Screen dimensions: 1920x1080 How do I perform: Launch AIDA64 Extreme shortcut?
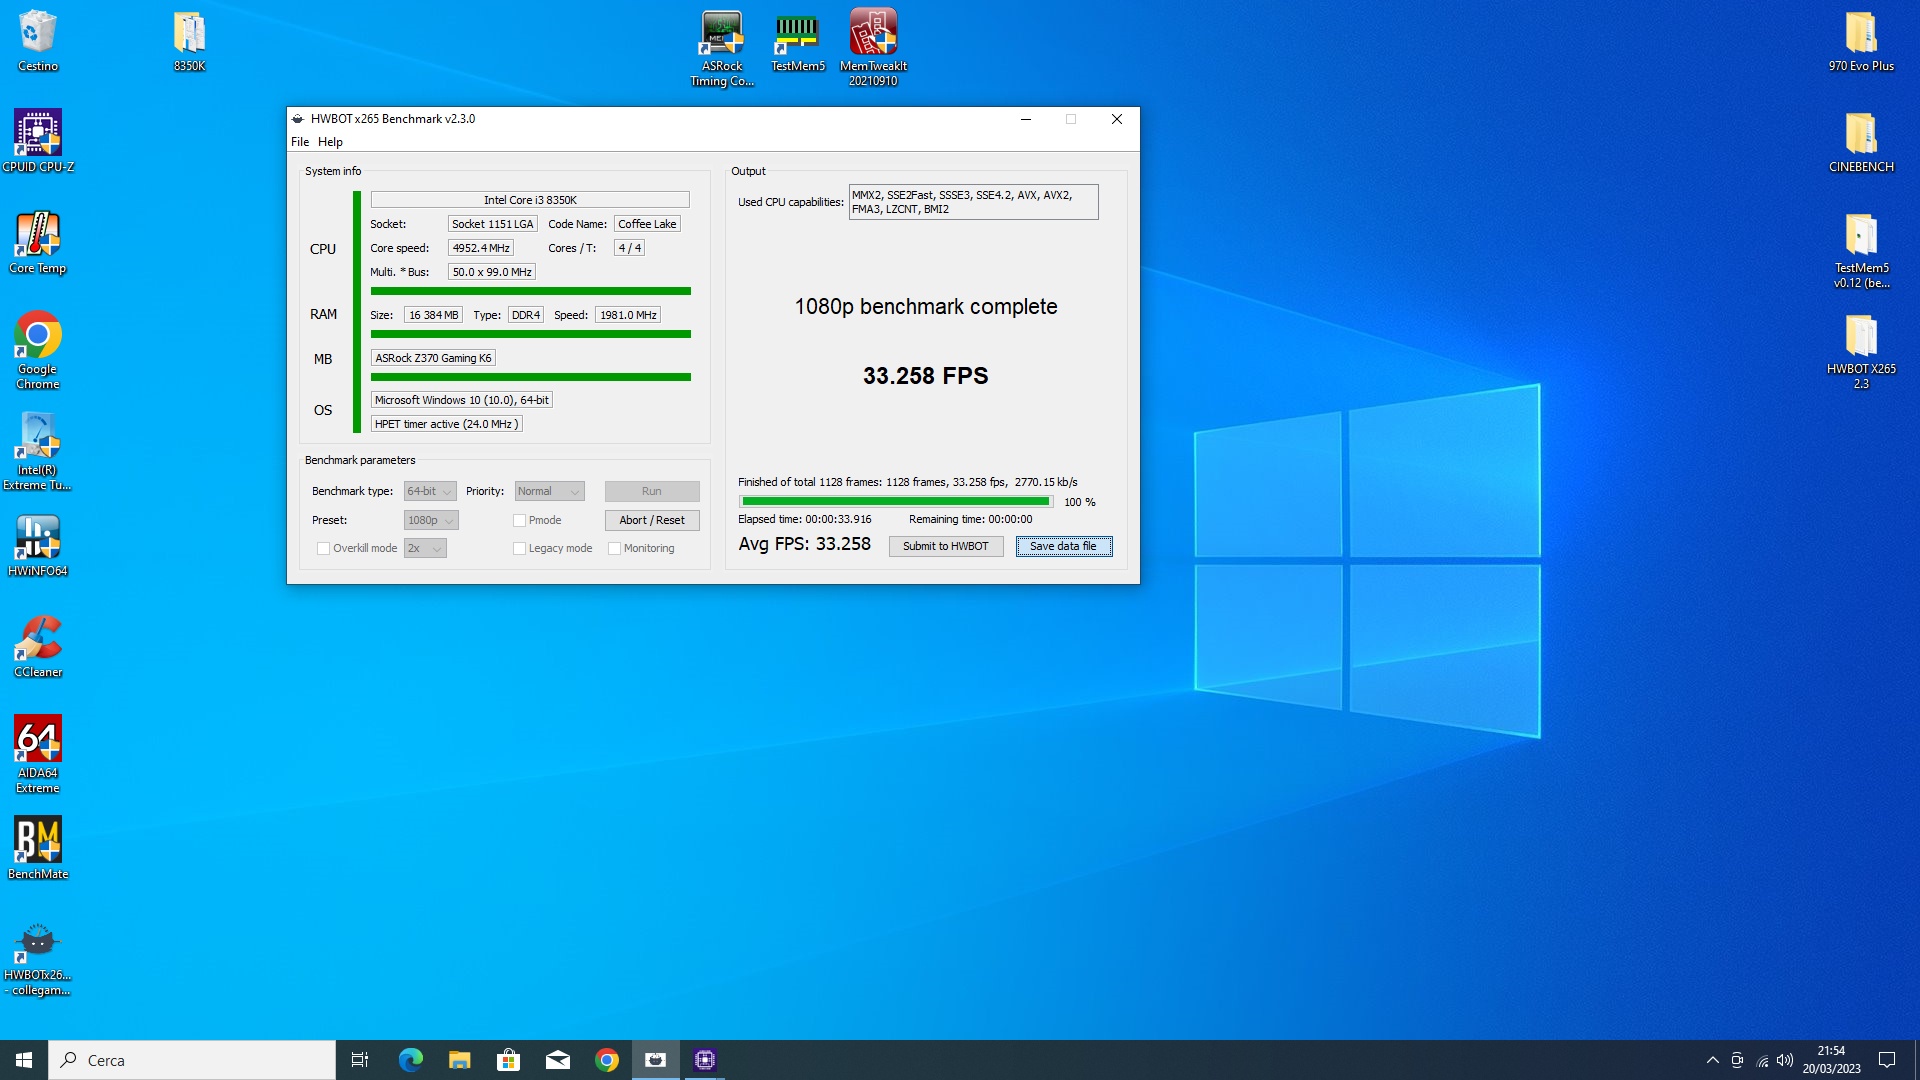tap(37, 755)
